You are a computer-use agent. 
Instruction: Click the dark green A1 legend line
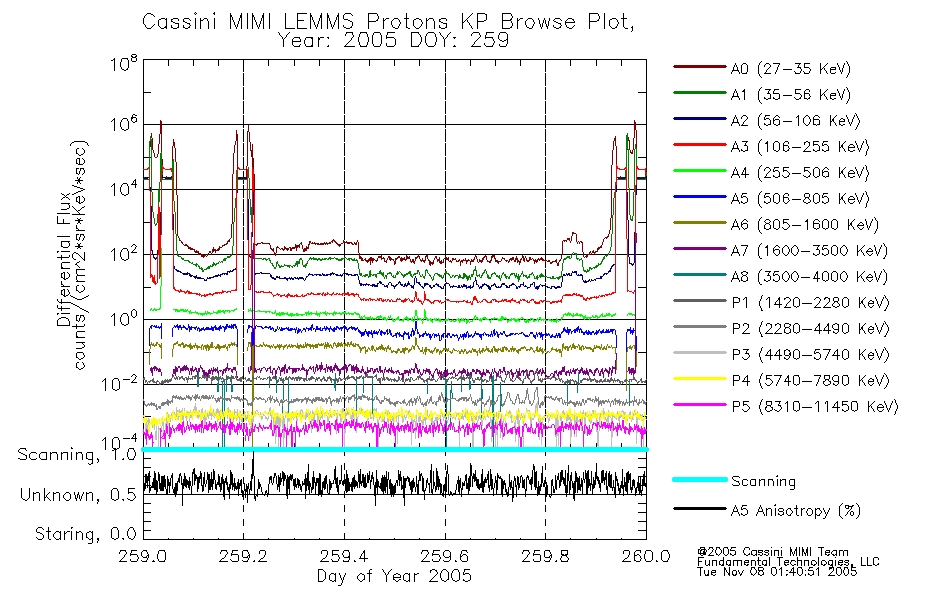[699, 93]
